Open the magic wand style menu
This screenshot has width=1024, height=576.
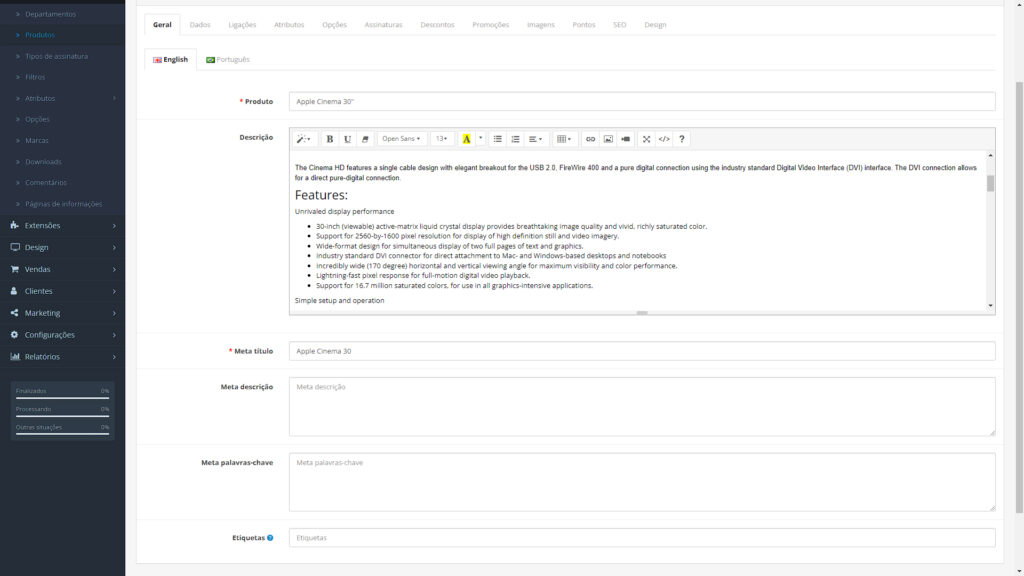pyautogui.click(x=304, y=139)
